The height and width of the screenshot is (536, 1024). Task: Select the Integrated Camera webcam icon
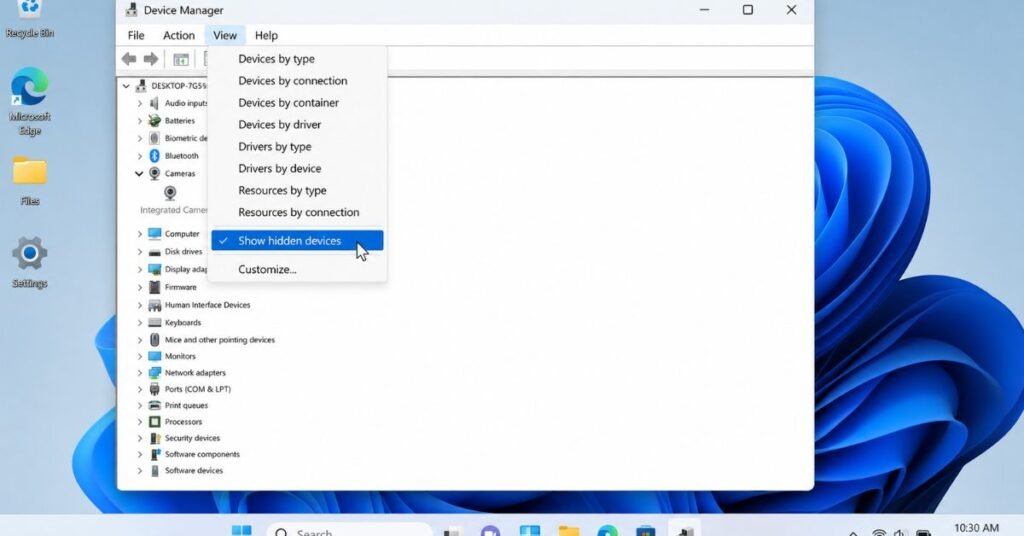pyautogui.click(x=170, y=193)
